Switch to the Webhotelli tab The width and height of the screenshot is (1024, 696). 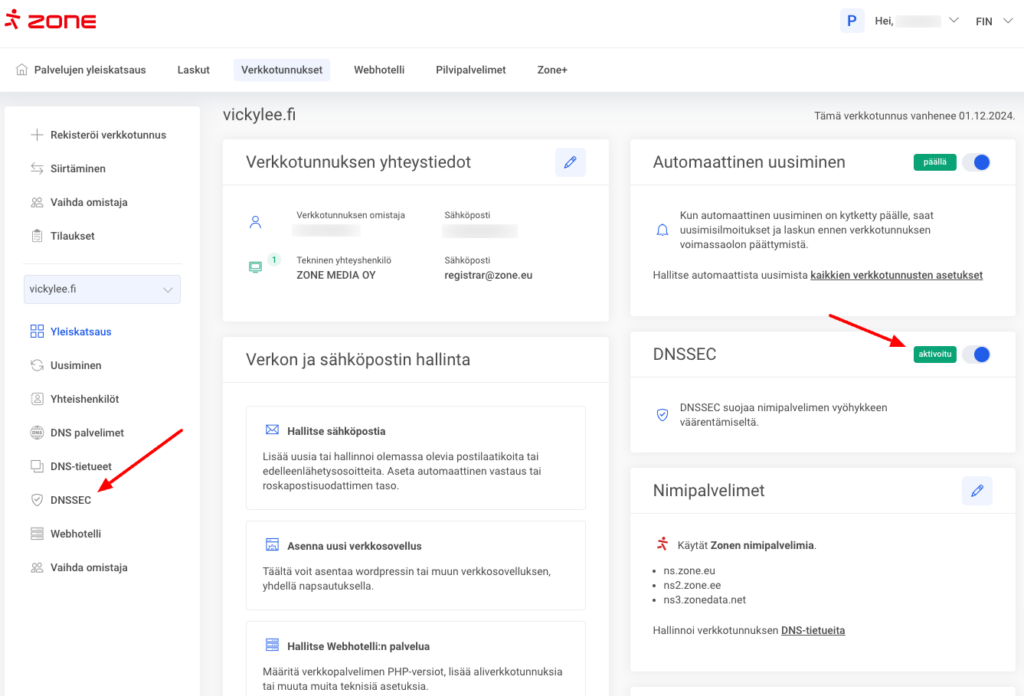(x=379, y=70)
